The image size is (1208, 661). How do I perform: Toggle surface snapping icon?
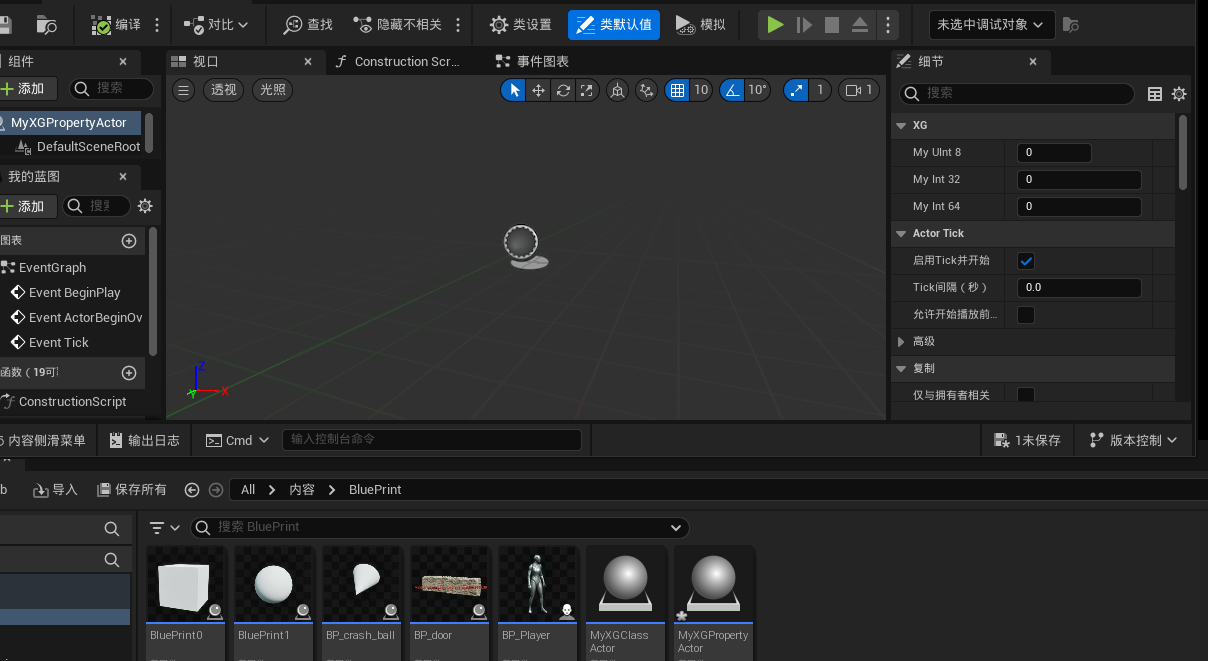pyautogui.click(x=647, y=91)
